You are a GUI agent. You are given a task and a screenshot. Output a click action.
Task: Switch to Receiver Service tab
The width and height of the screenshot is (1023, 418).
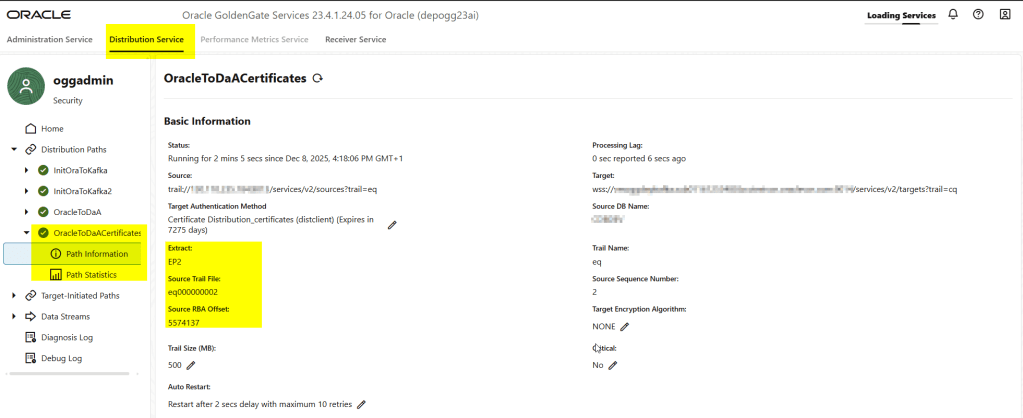355,39
